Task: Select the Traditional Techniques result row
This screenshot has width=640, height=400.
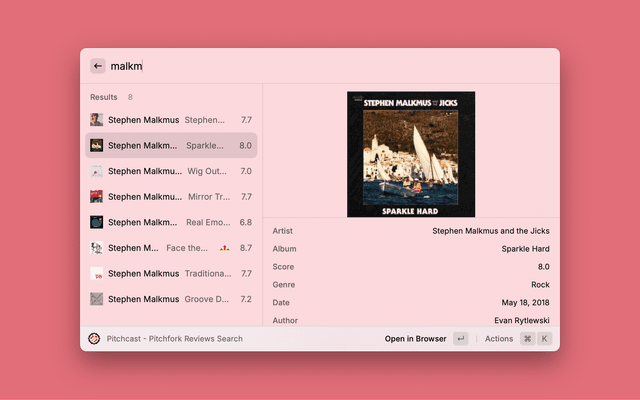Action: [x=170, y=273]
